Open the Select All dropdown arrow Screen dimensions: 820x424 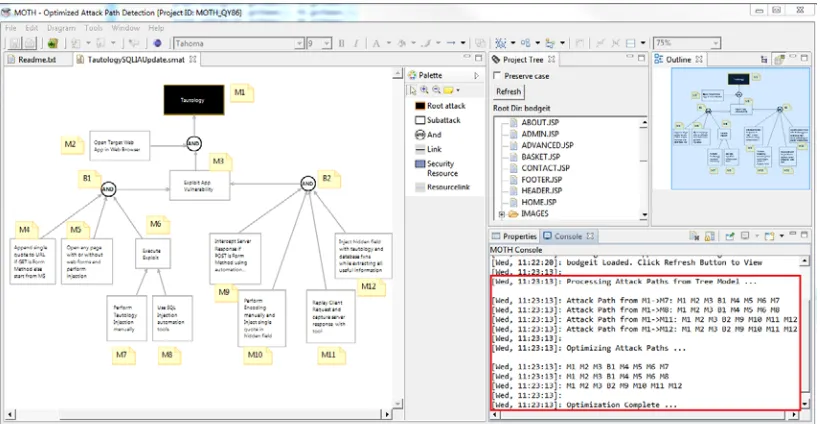pos(512,43)
